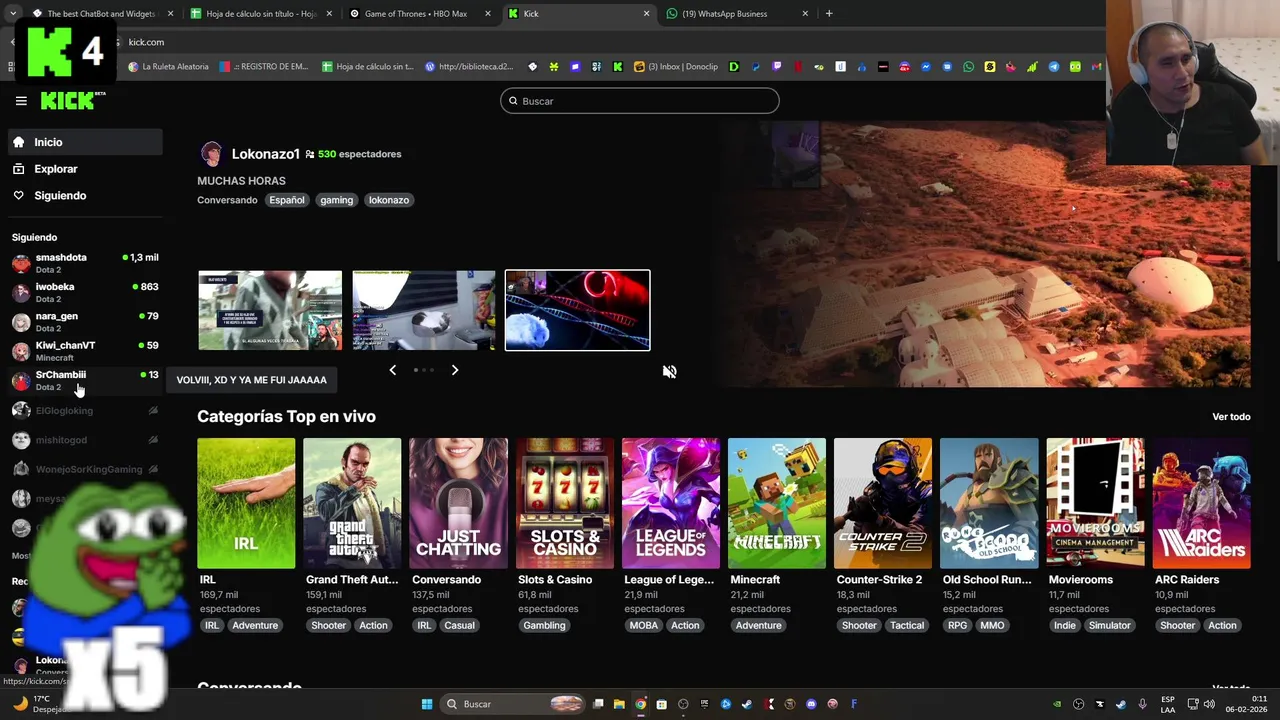
Task: Open the Counter-Strike 2 category card
Action: 883,503
